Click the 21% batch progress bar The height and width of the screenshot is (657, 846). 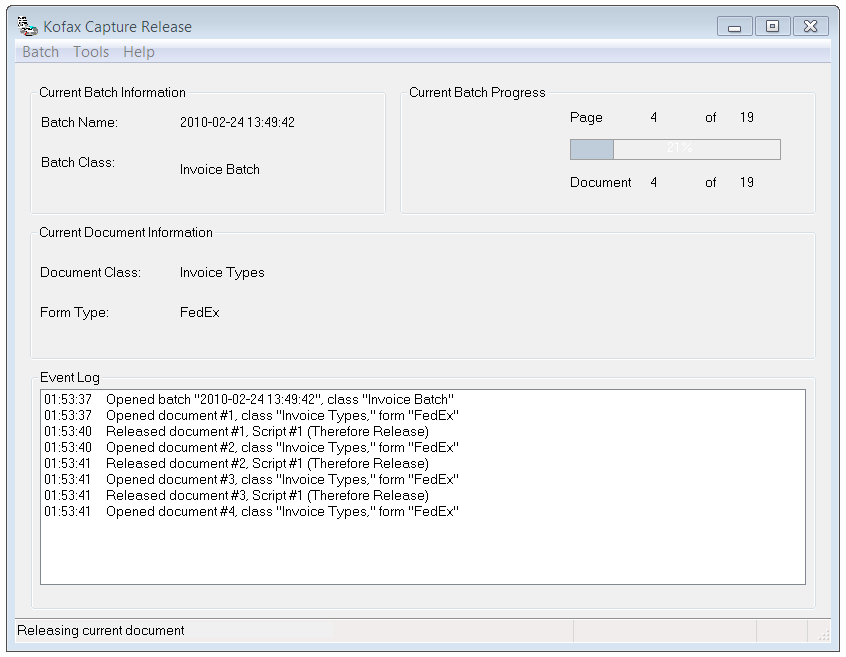coord(675,148)
